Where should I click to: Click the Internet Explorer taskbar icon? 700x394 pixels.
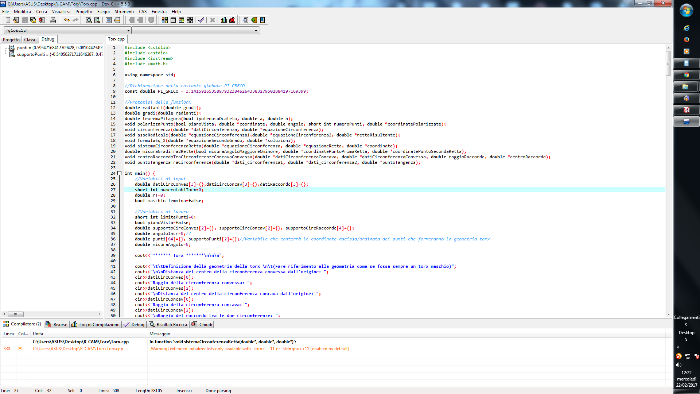click(687, 28)
